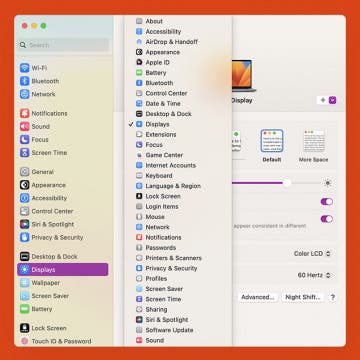360x360 pixels.
Task: Click the sun icon beside the brightness slider
Action: tap(328, 183)
